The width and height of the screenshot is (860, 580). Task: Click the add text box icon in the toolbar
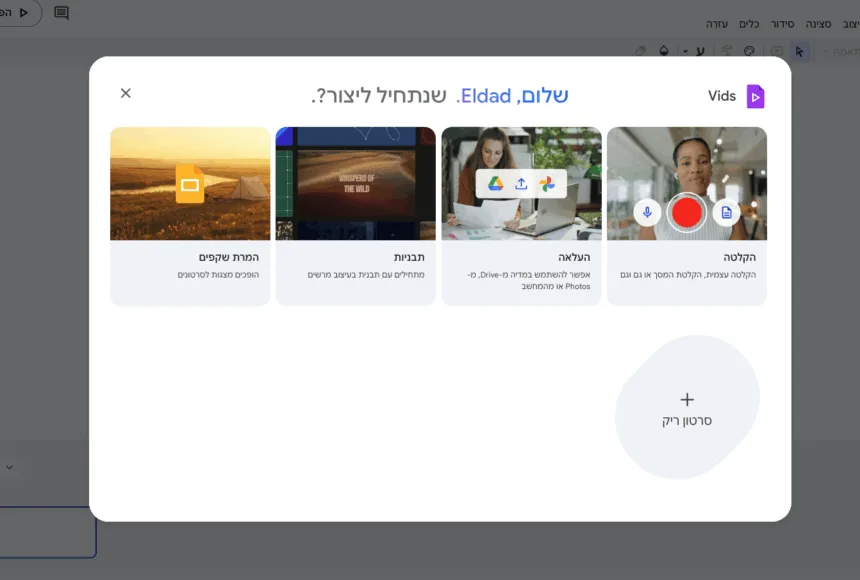777,51
